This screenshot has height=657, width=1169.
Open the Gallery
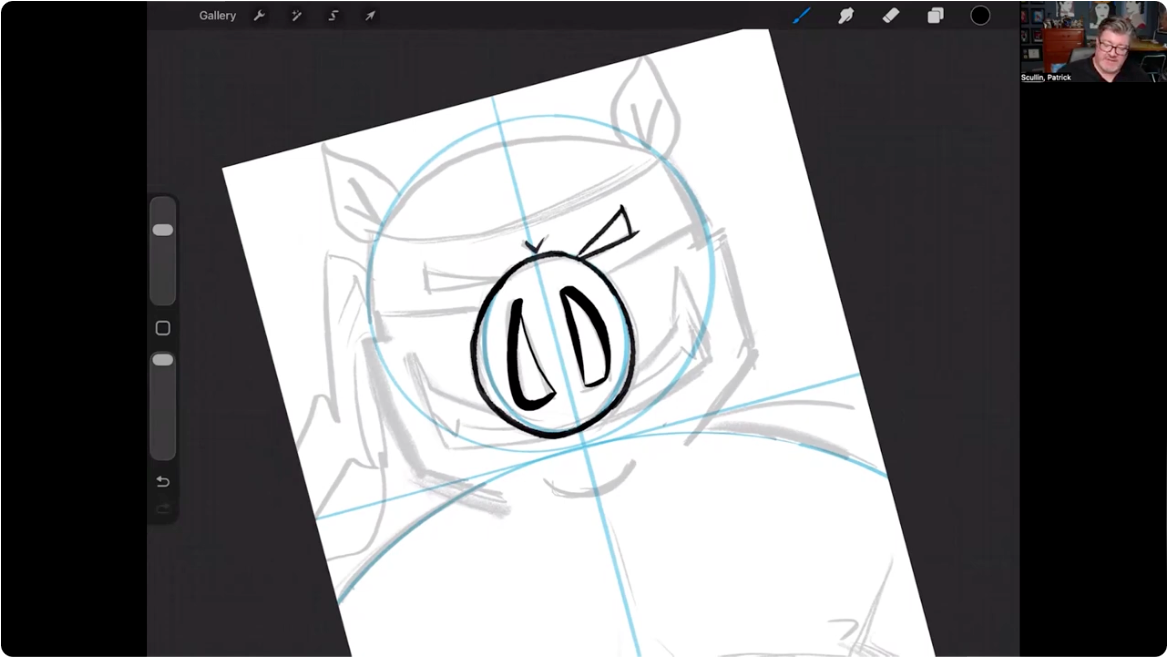(217, 16)
